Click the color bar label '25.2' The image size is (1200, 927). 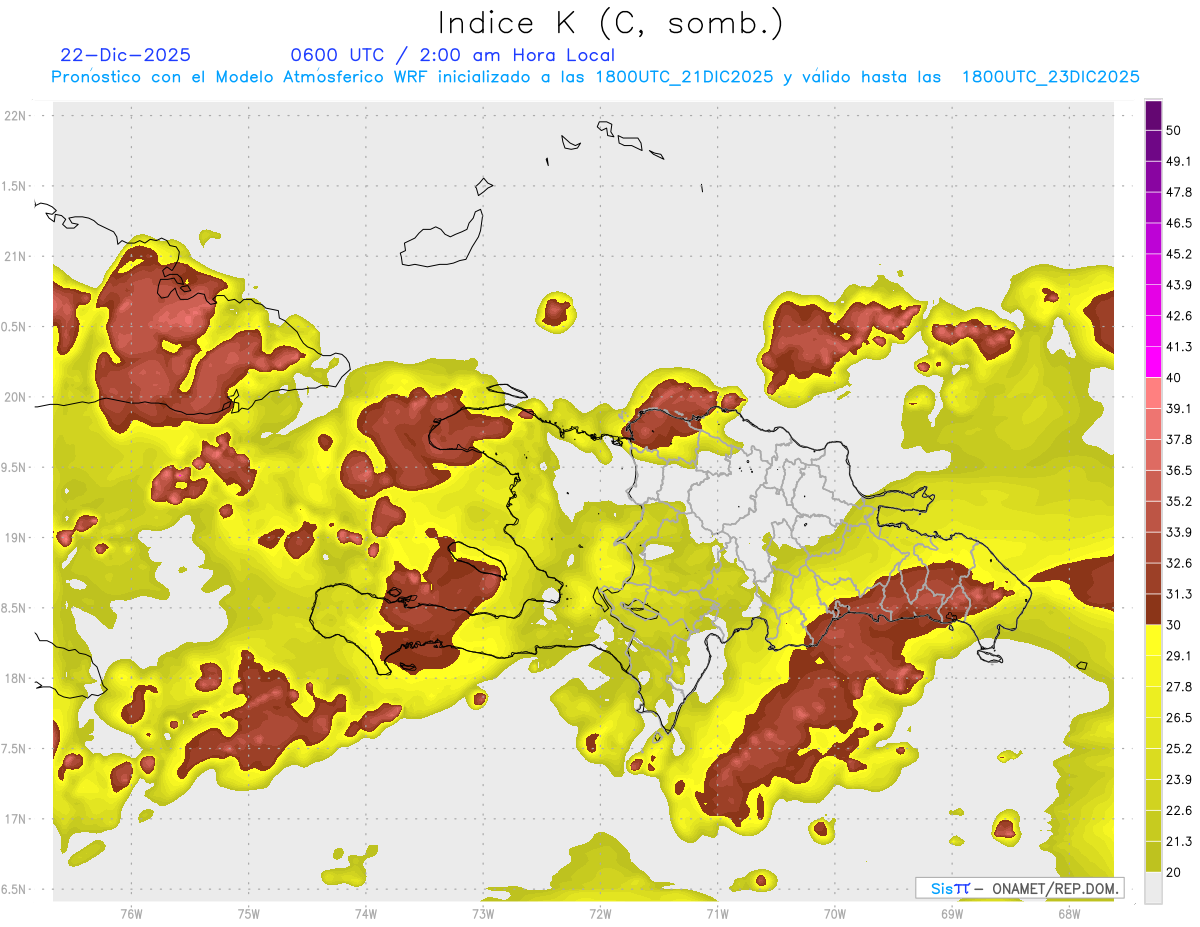(1179, 748)
